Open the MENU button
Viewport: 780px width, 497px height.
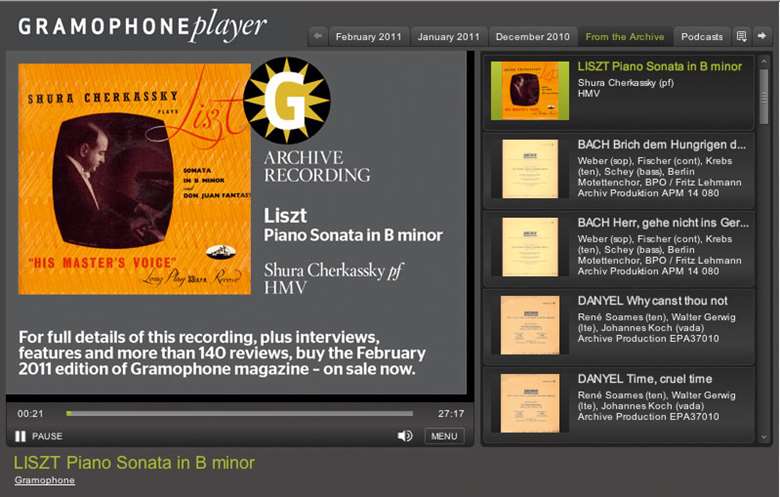[444, 436]
